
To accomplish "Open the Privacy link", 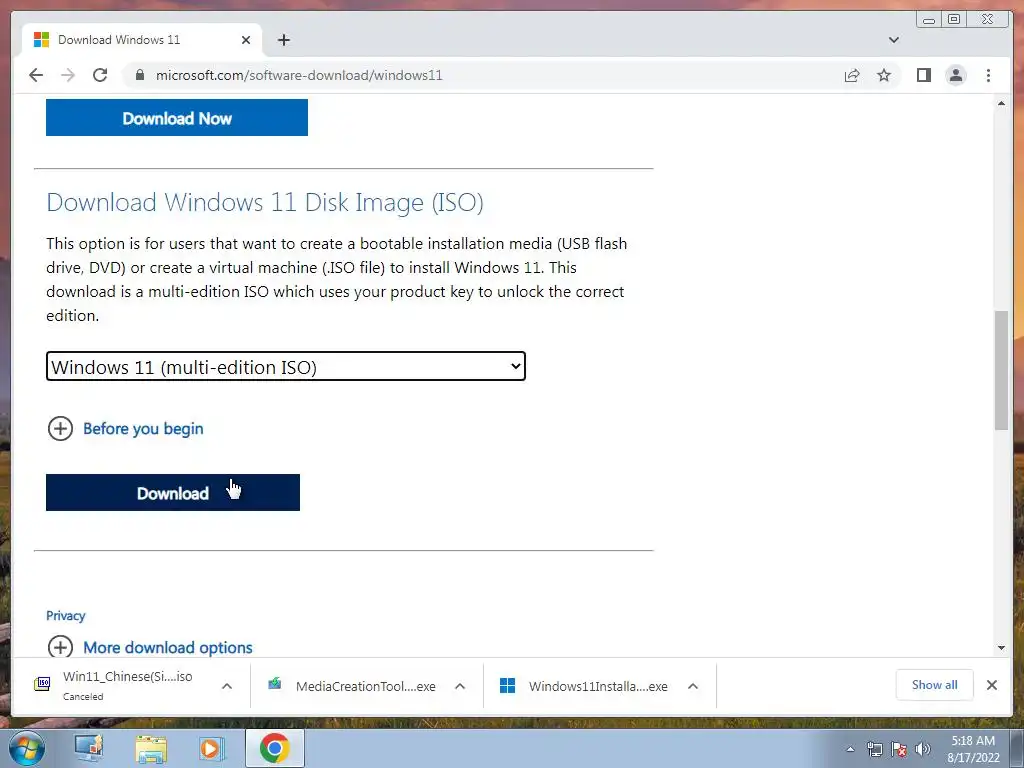I will (65, 615).
